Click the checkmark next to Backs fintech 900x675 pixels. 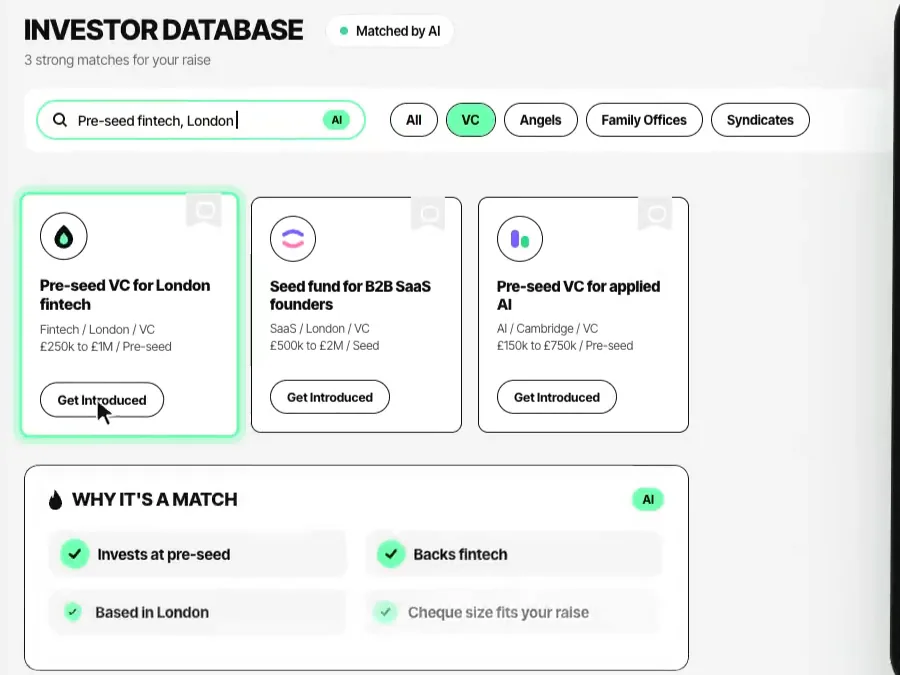pyautogui.click(x=391, y=554)
